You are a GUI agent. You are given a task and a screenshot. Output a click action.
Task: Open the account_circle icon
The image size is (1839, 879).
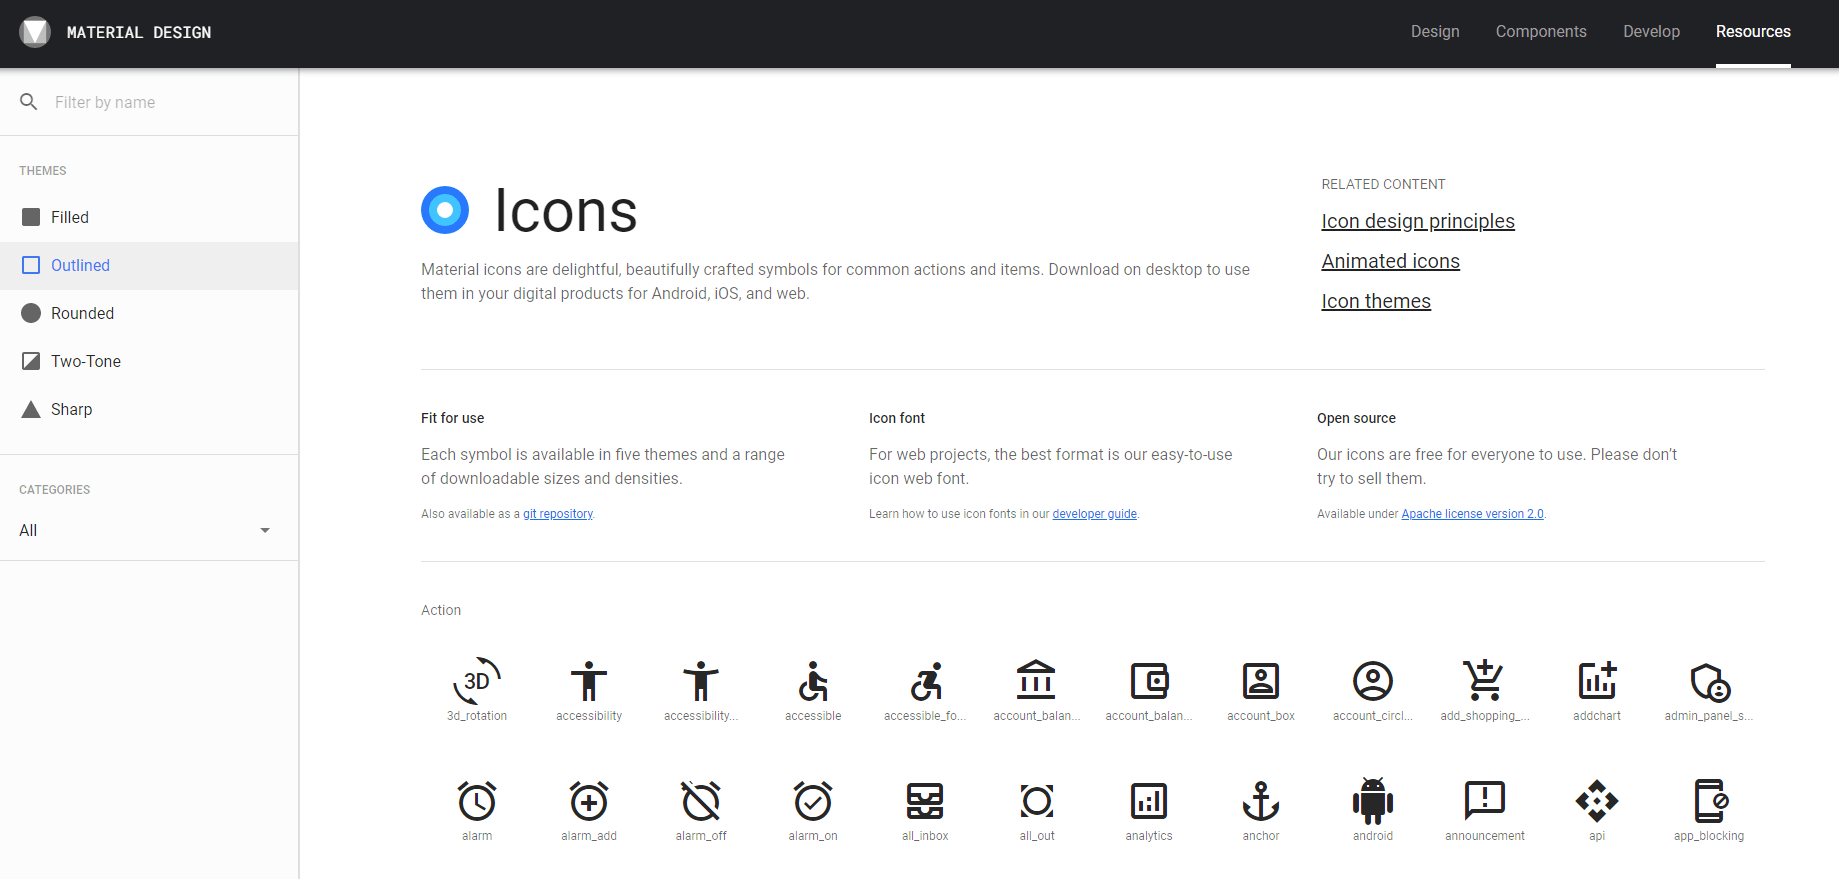pos(1373,681)
